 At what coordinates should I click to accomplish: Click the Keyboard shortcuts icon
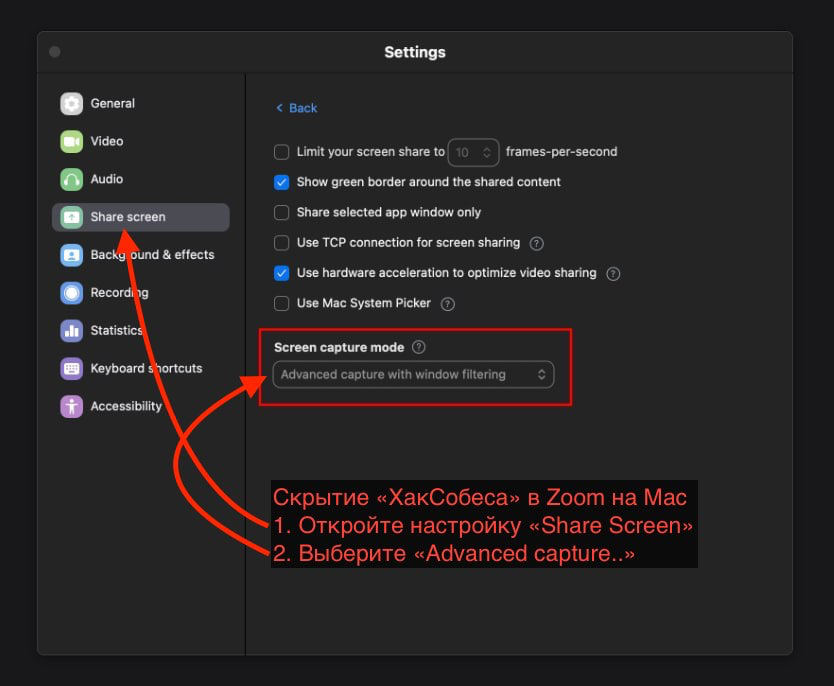pyautogui.click(x=71, y=368)
